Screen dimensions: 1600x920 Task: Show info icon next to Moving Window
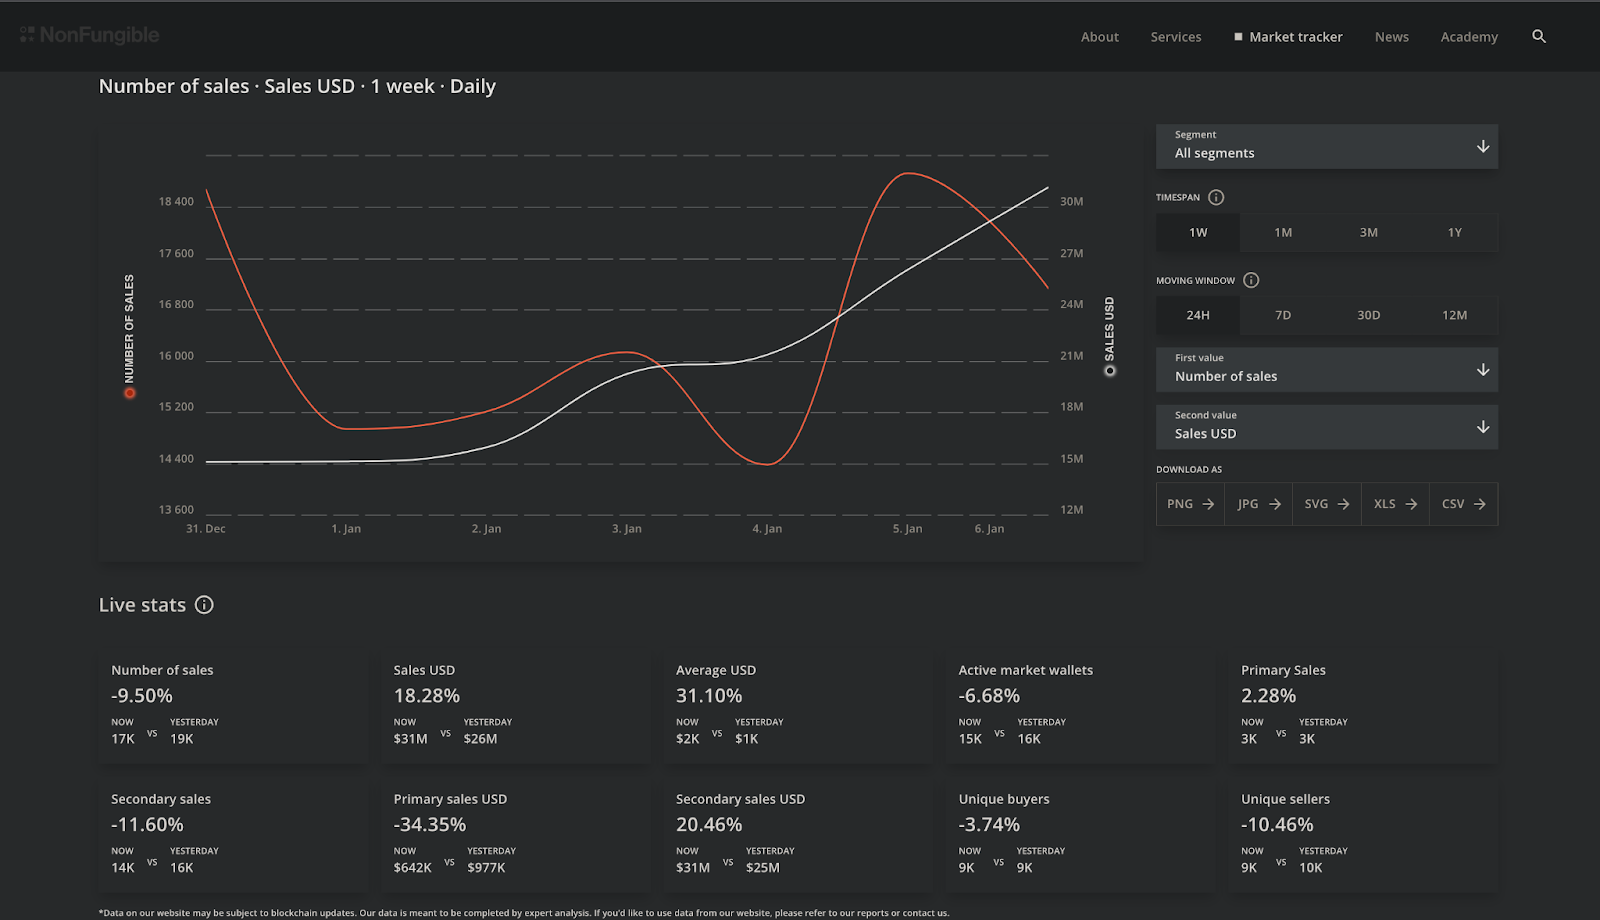click(1251, 280)
